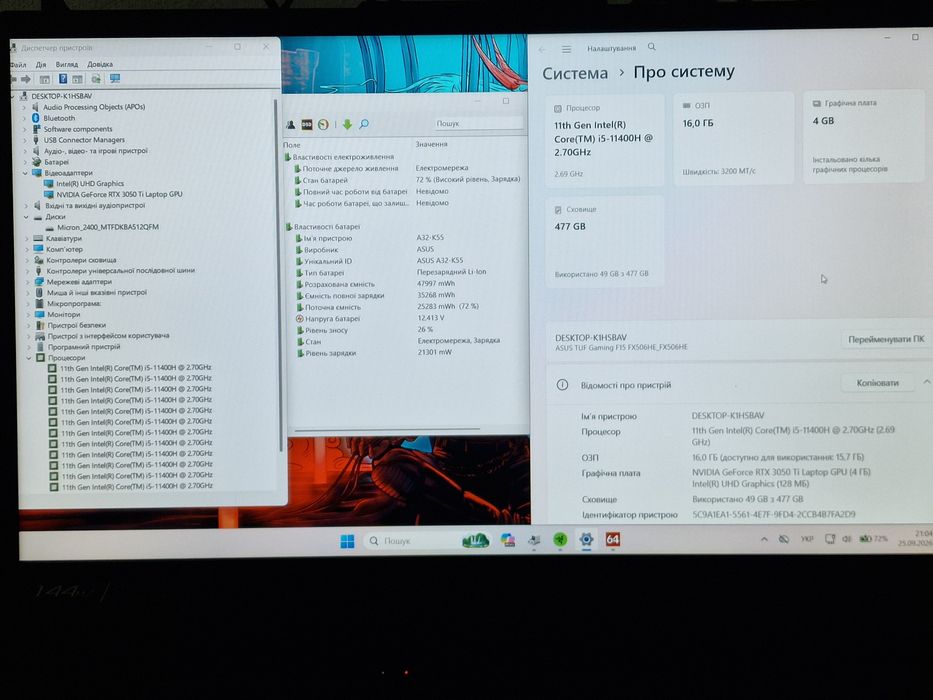Open the Графічна плата 4 GB card
Image resolution: width=933 pixels, height=700 pixels.
[863, 136]
